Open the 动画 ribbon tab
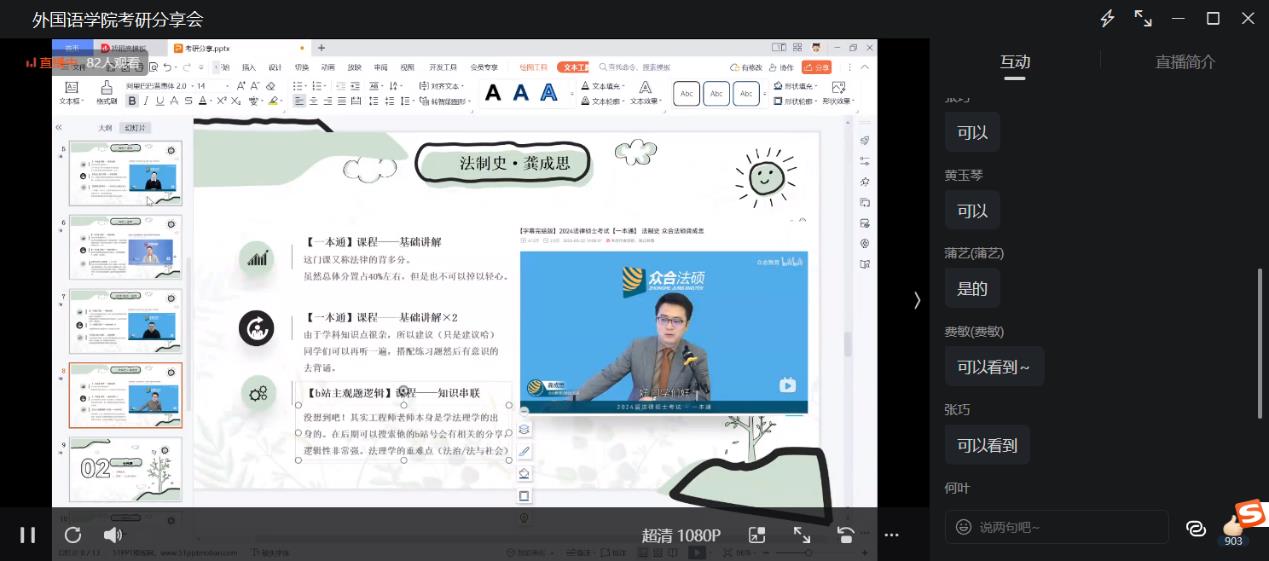This screenshot has height=561, width=1269. [328, 68]
